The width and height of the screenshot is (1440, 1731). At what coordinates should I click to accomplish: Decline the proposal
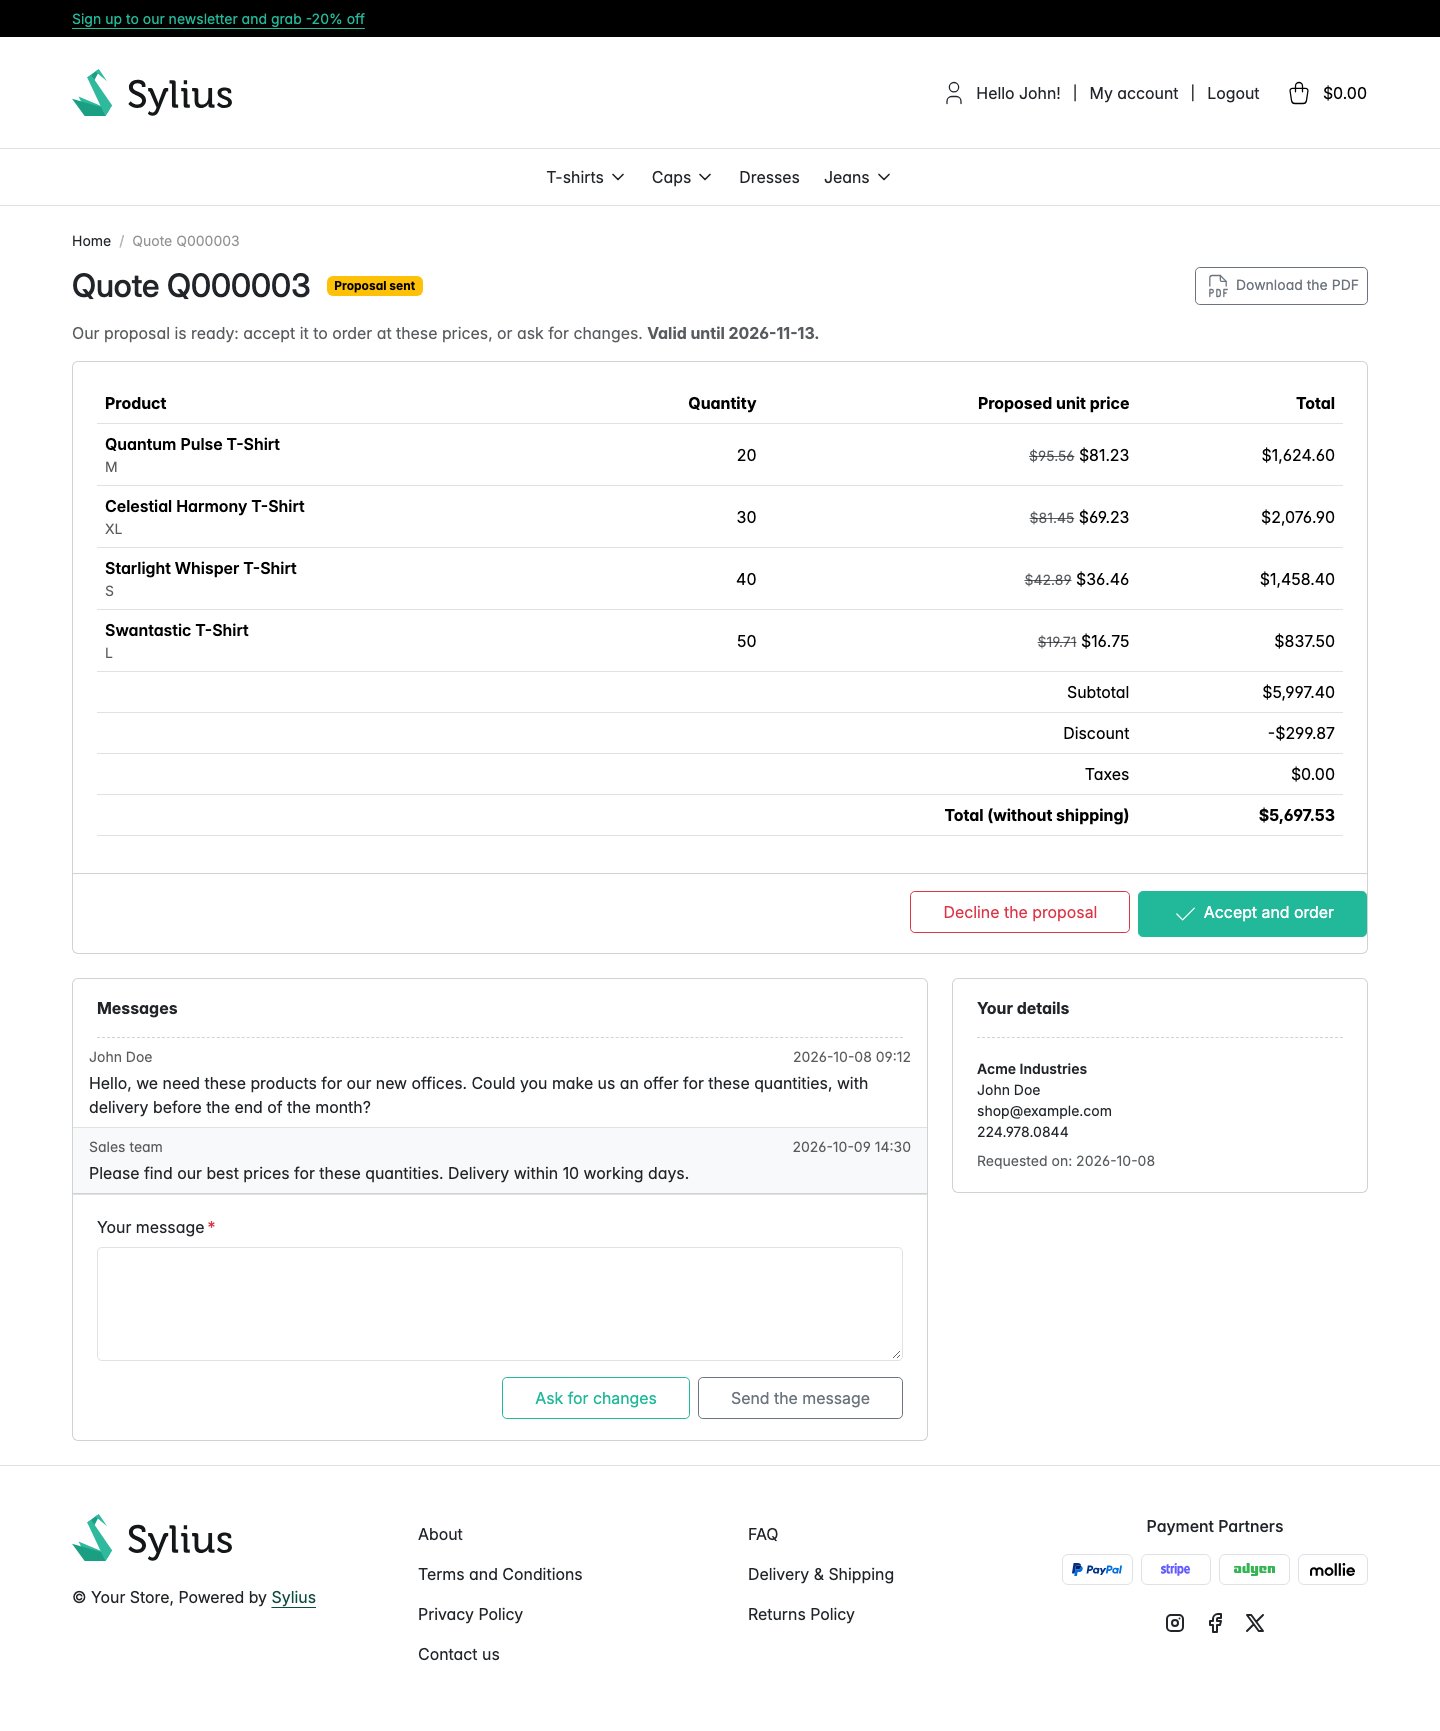[x=1020, y=912]
